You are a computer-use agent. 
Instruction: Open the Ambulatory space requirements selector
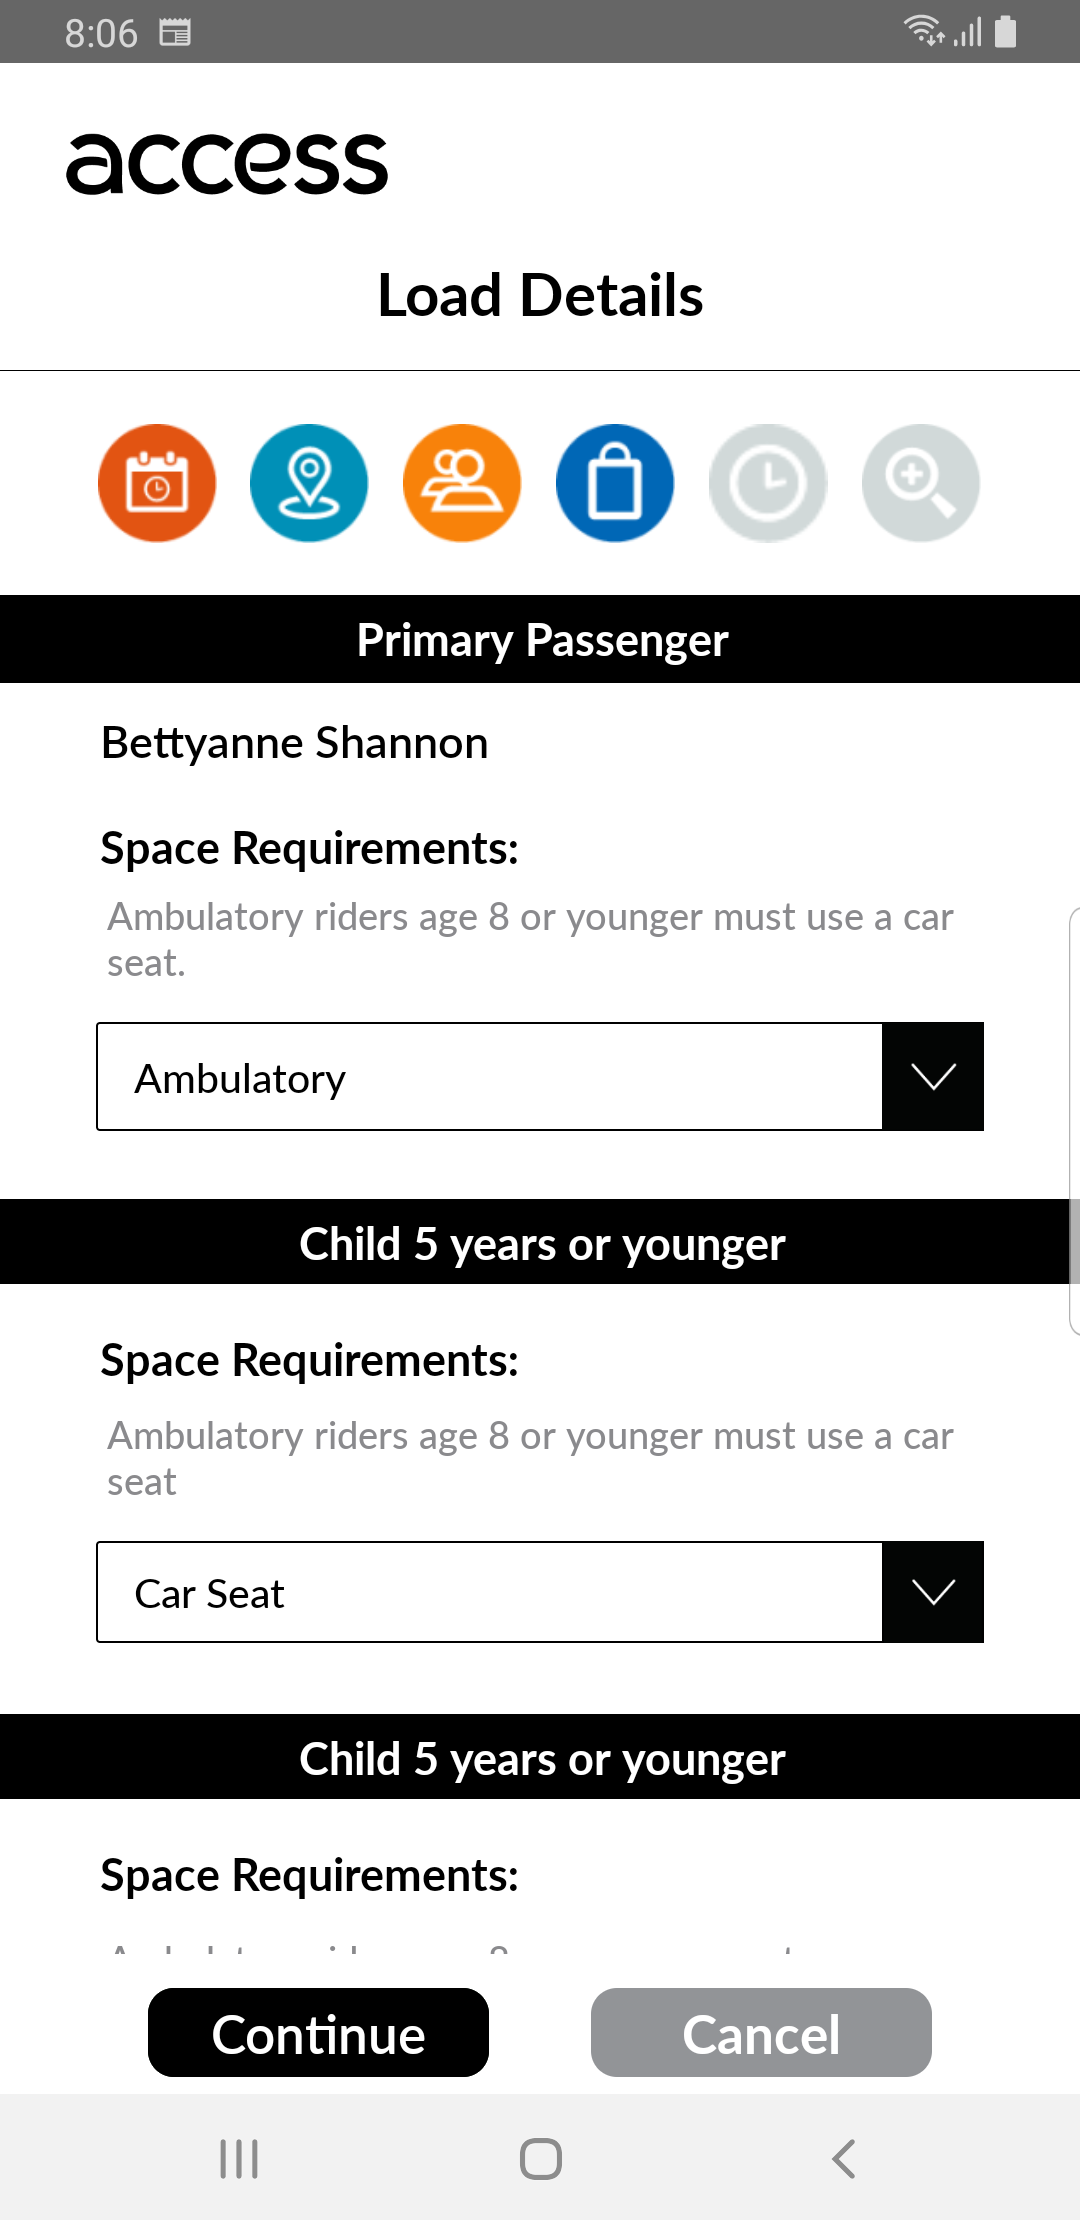tap(540, 1077)
